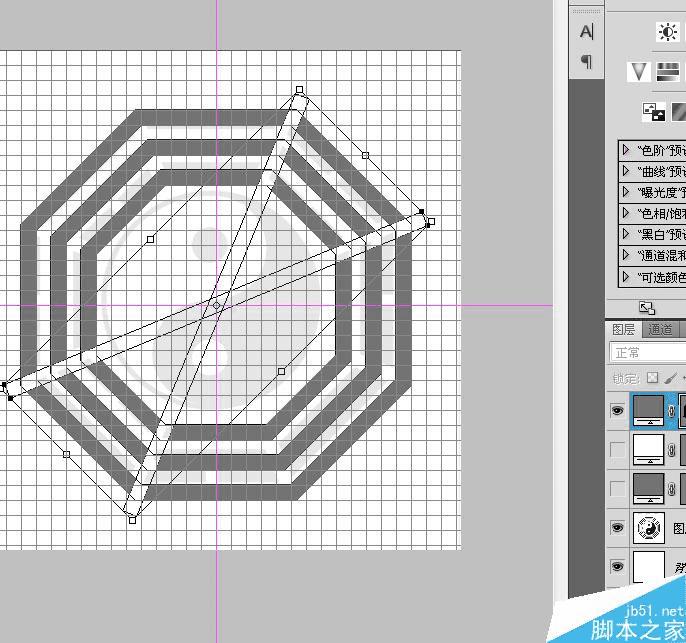Expand the "黑白" presets group
The image size is (686, 643).
point(626,234)
